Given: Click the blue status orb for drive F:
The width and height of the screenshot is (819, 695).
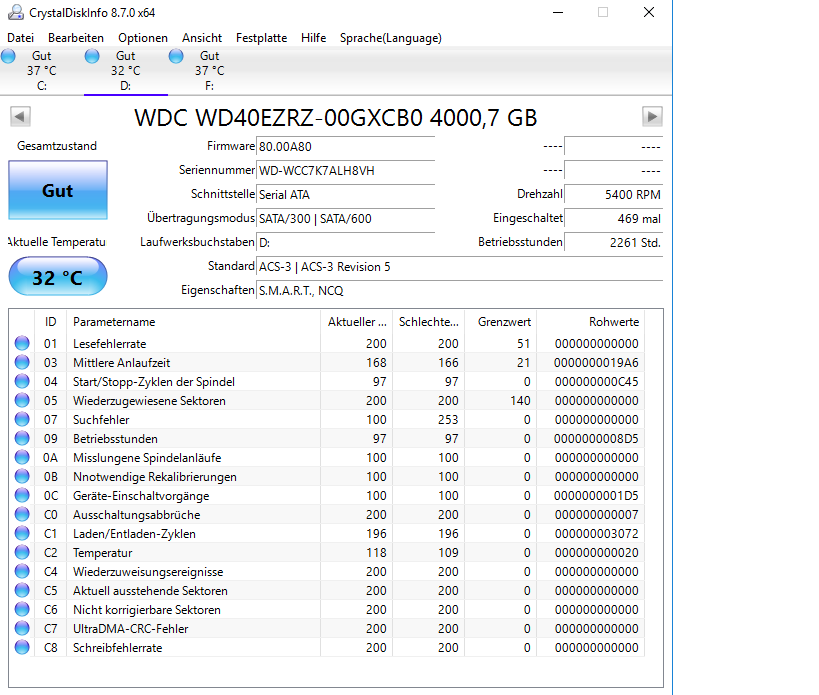Looking at the screenshot, I should [x=176, y=56].
